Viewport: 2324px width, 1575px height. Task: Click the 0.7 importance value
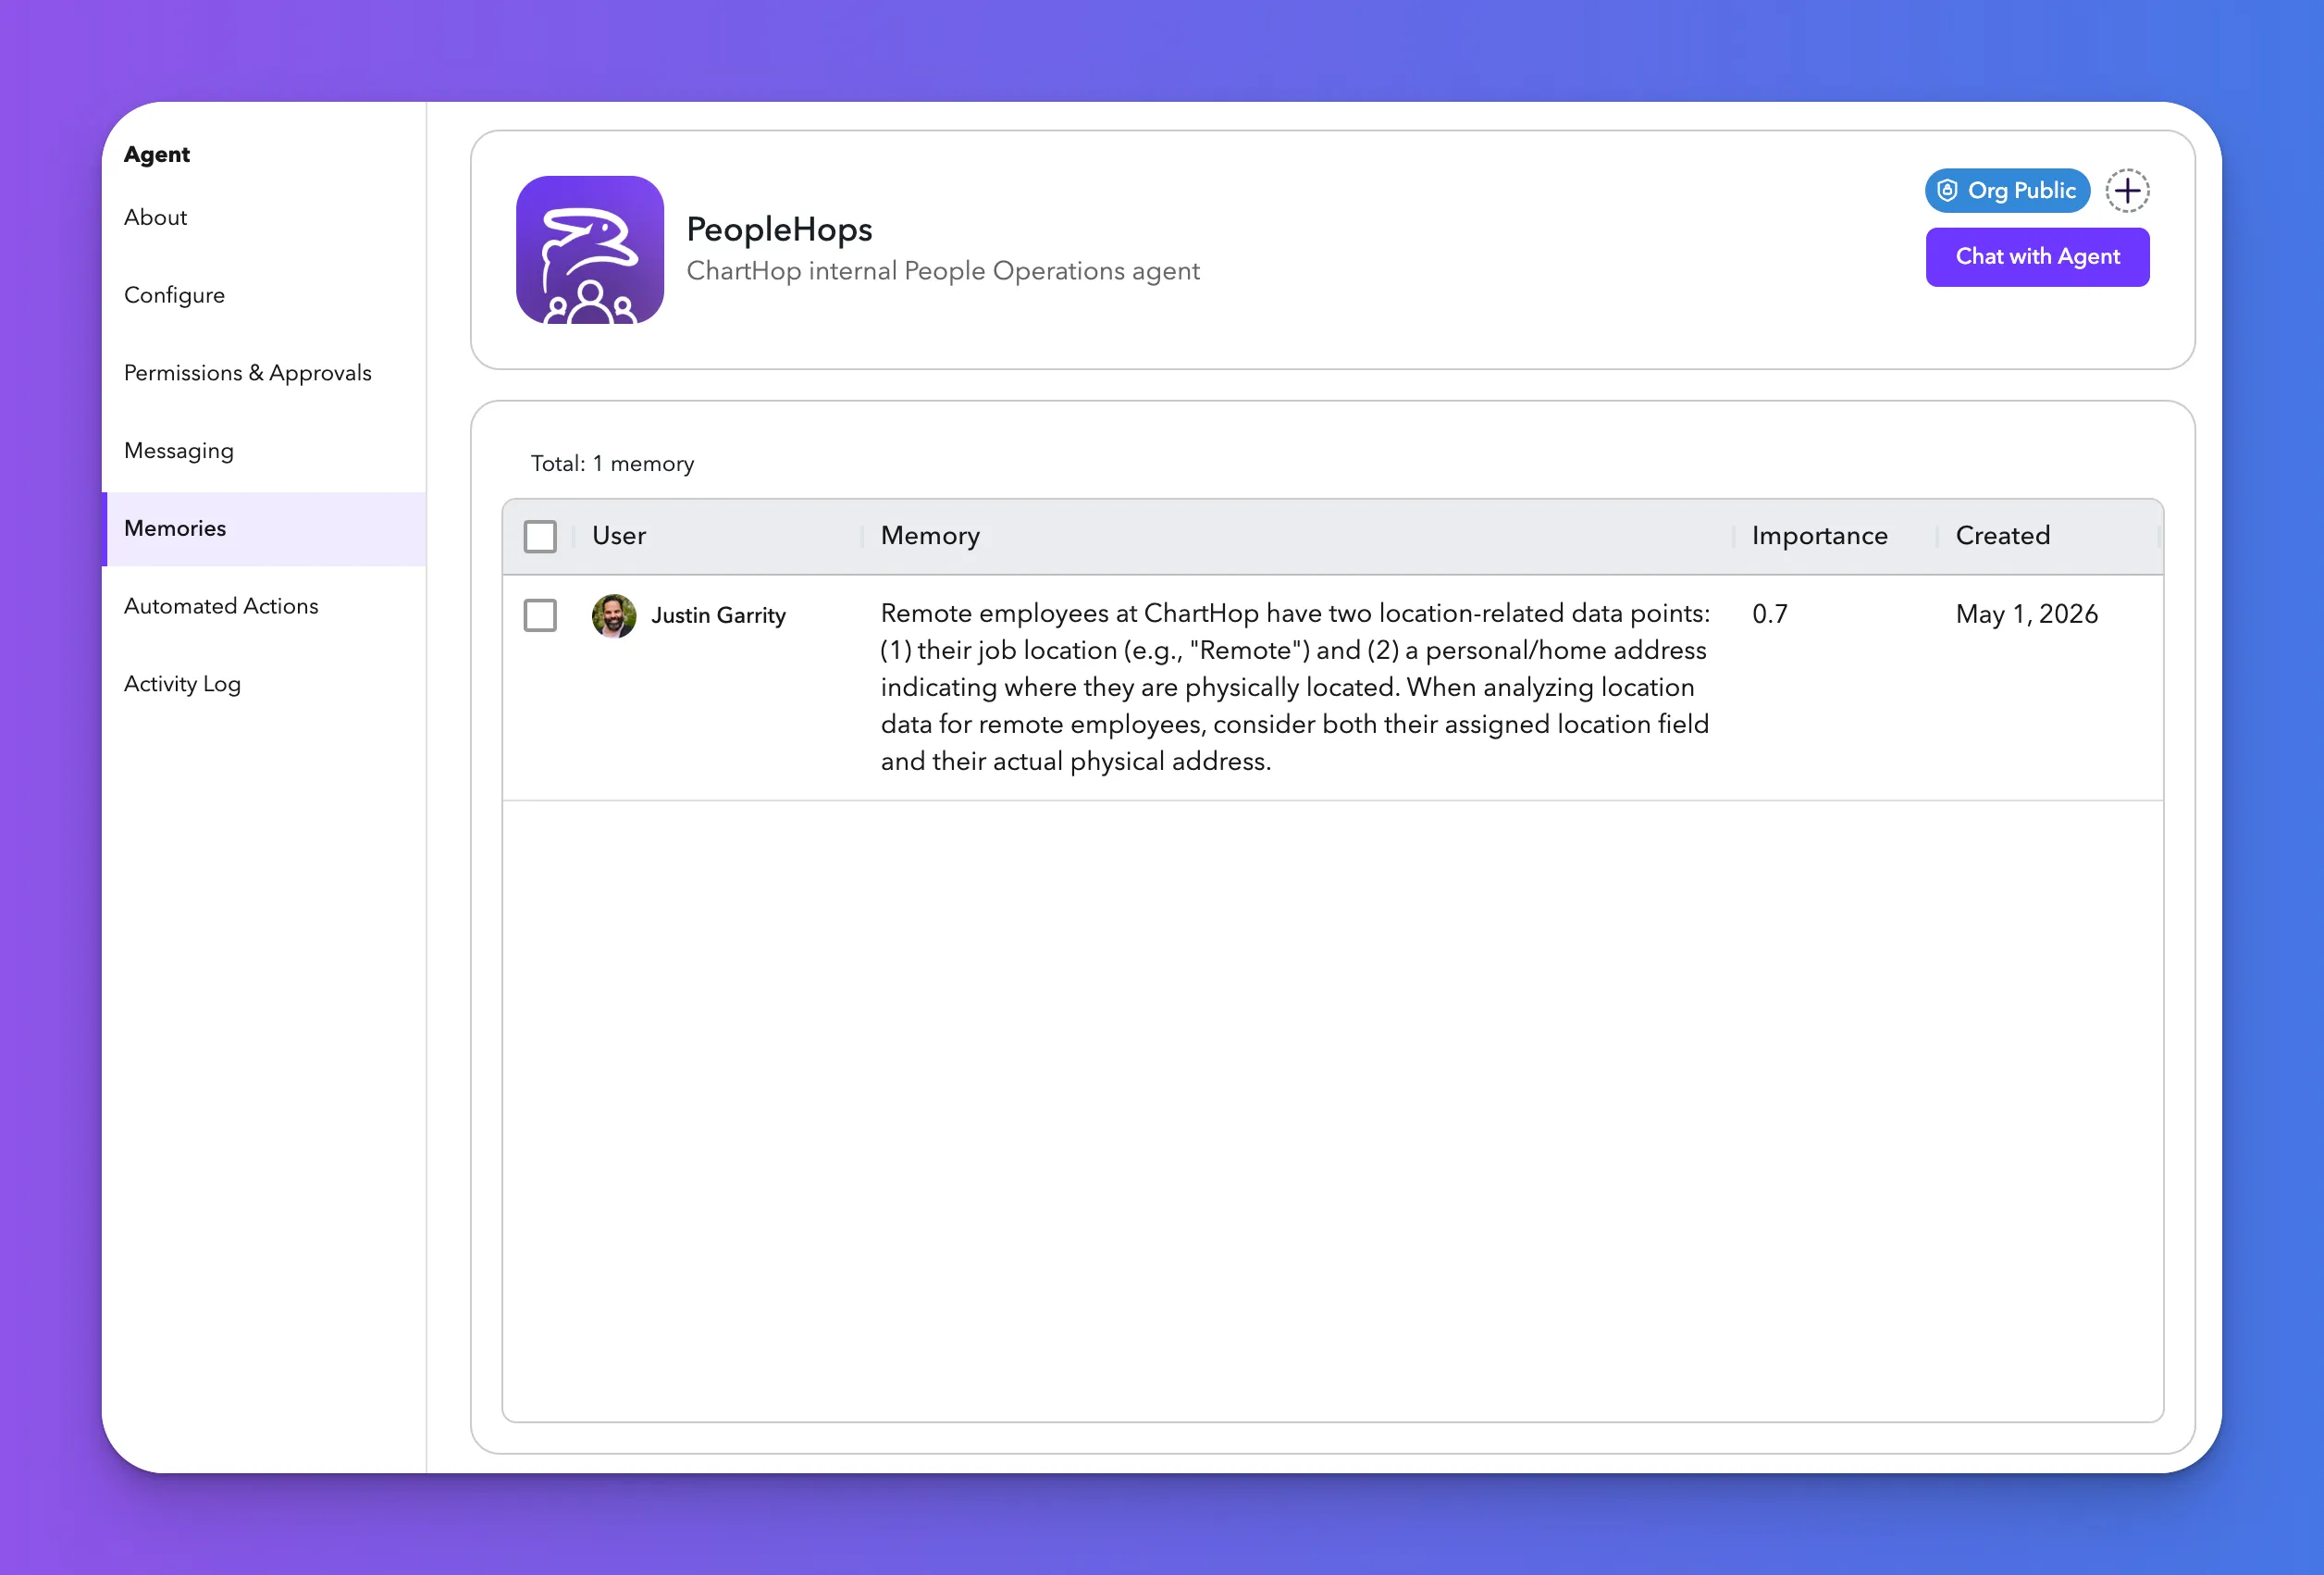pyautogui.click(x=1769, y=614)
